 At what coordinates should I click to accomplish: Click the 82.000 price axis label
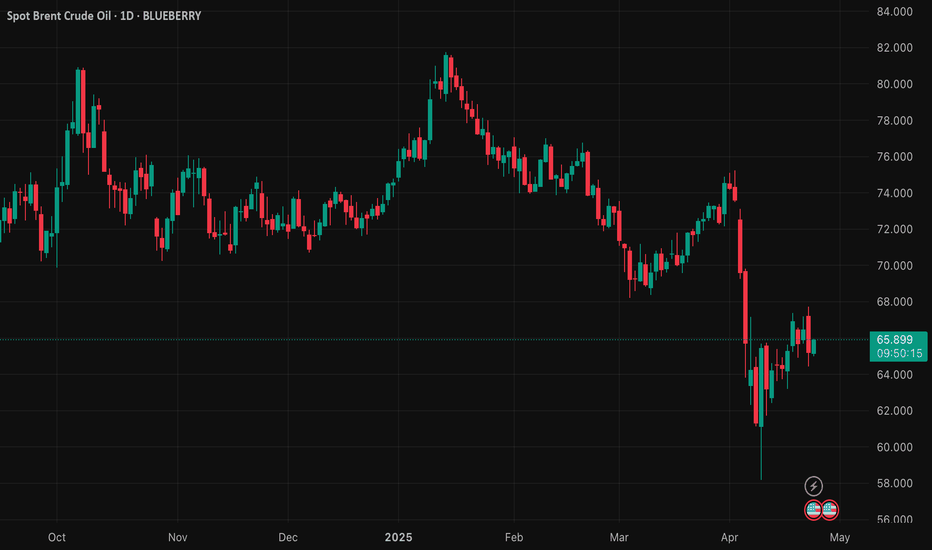(x=895, y=48)
